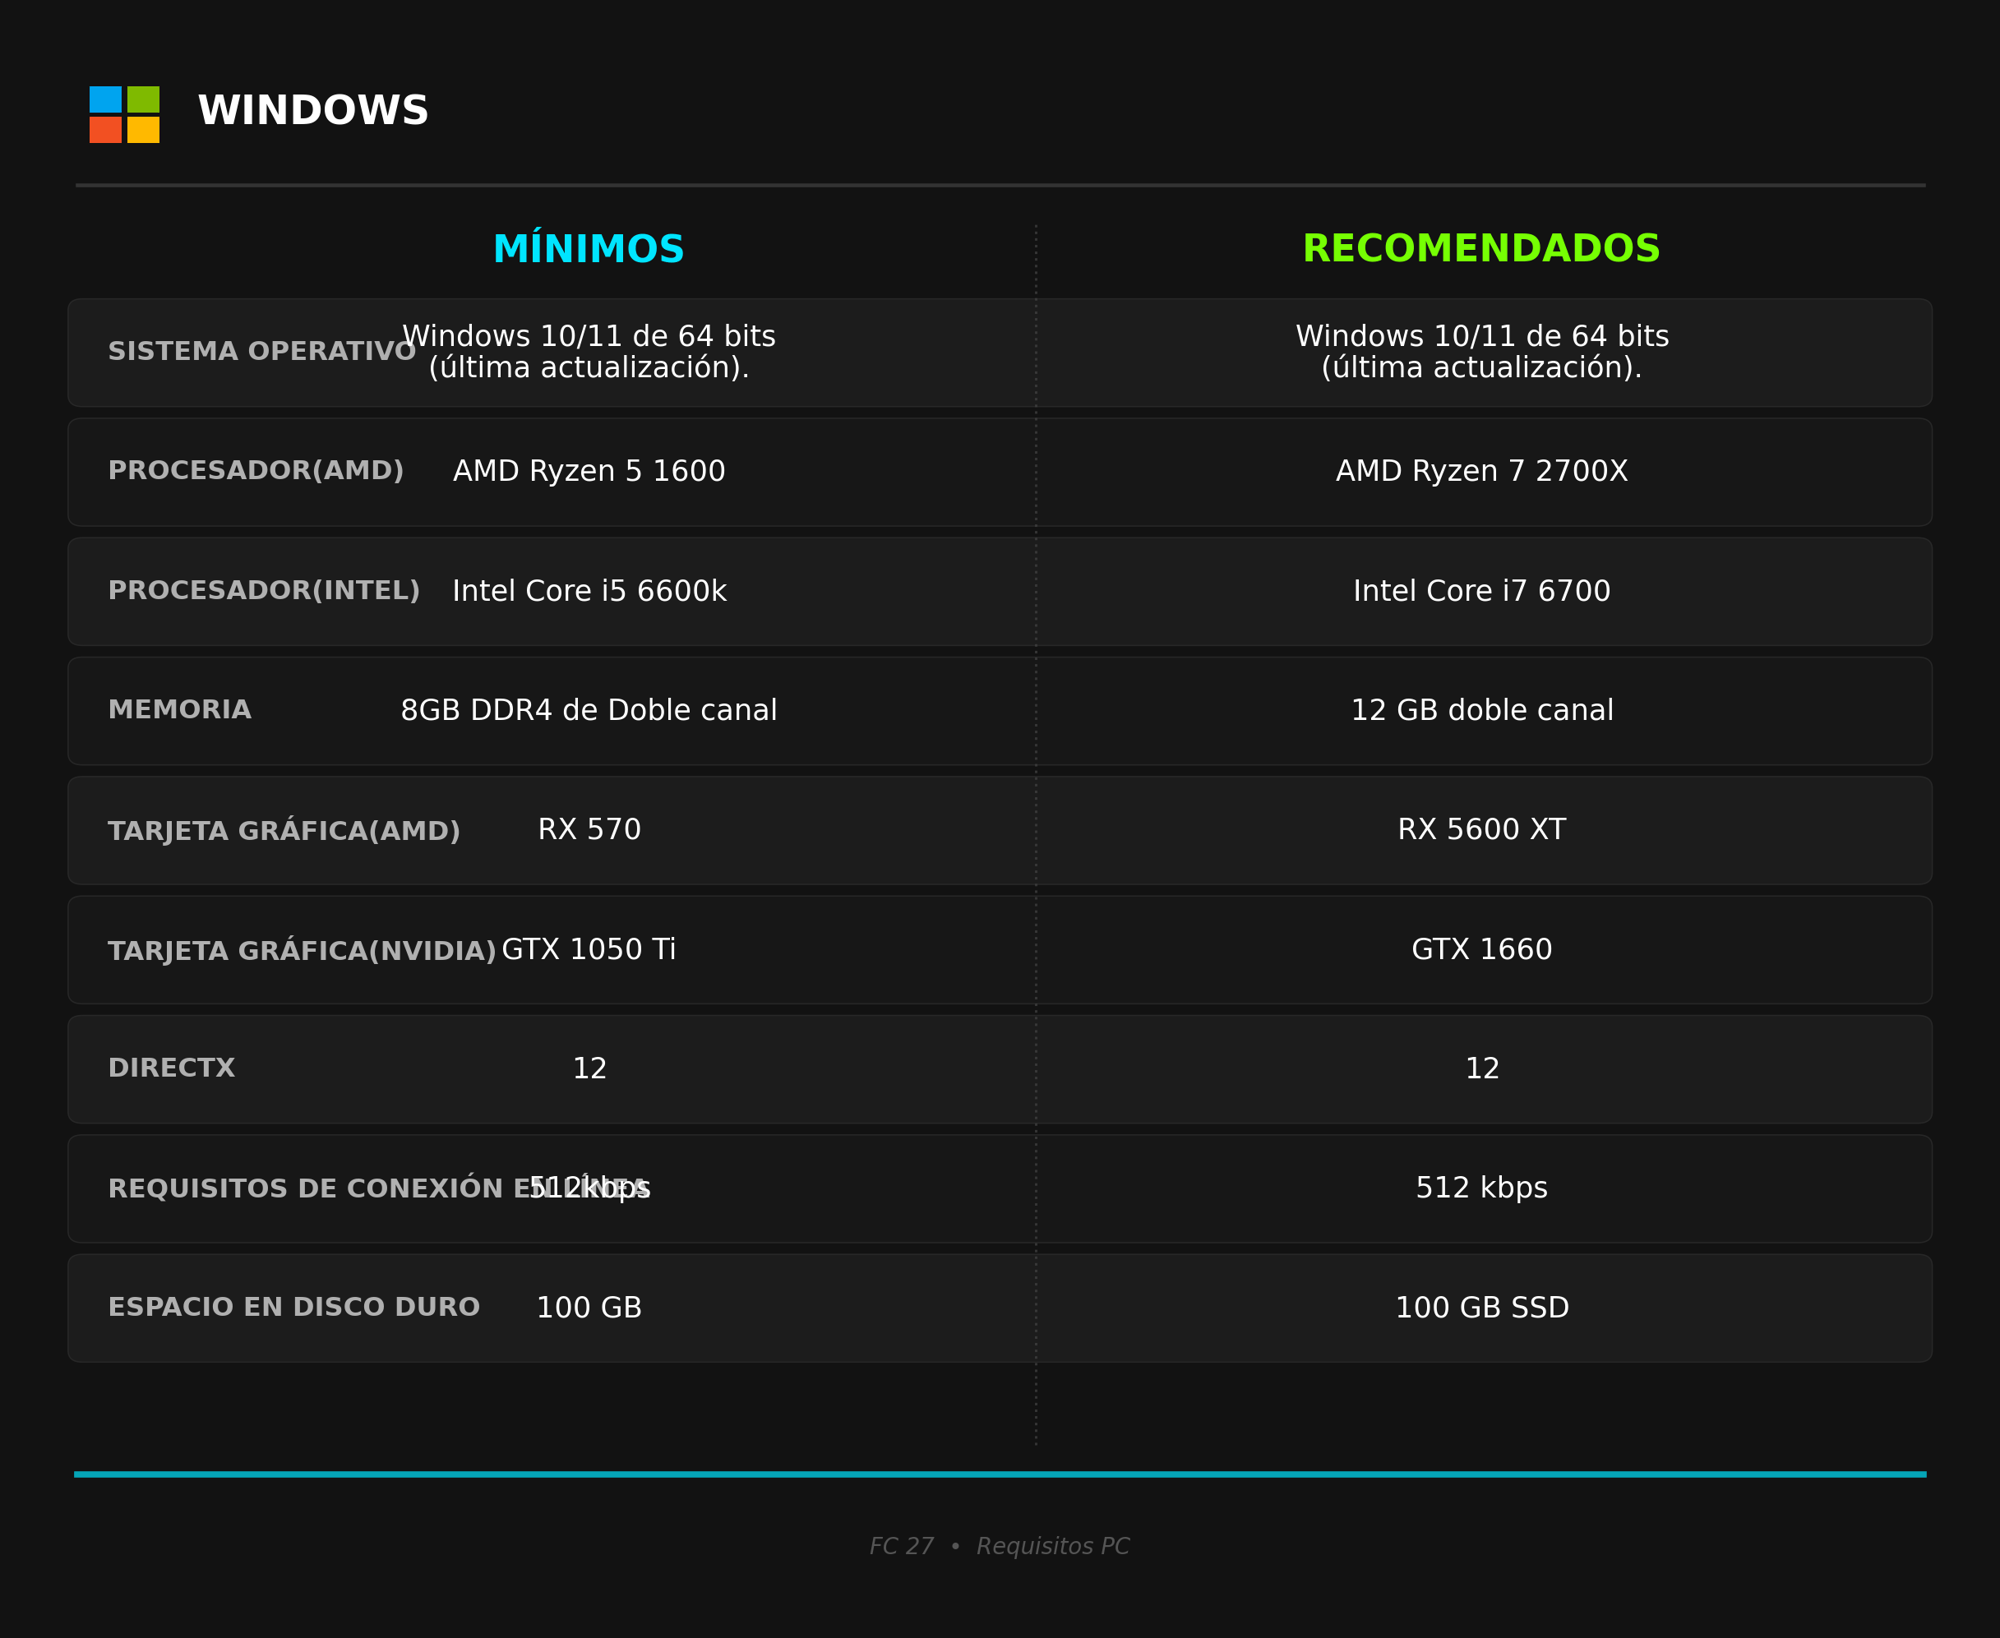Image resolution: width=2000 pixels, height=1638 pixels.
Task: Select the AMD Ryzen 7 2700X value
Action: (x=1482, y=472)
